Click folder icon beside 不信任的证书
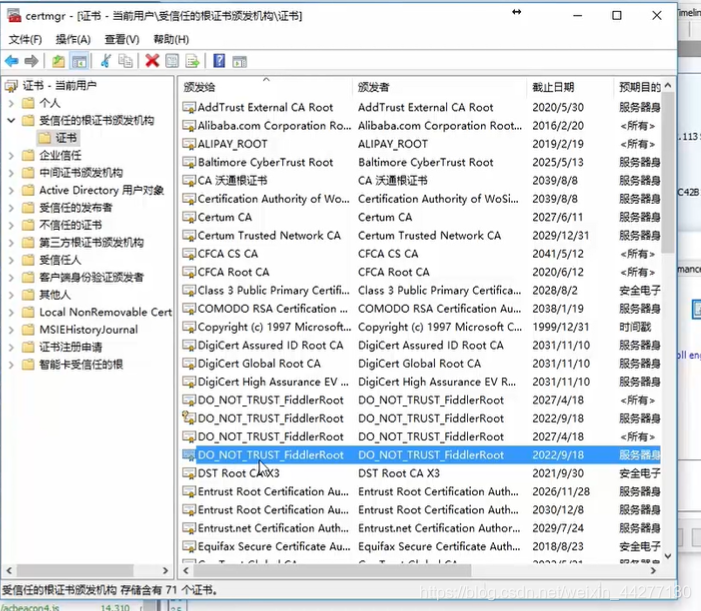This screenshot has width=701, height=611. pyautogui.click(x=28, y=225)
